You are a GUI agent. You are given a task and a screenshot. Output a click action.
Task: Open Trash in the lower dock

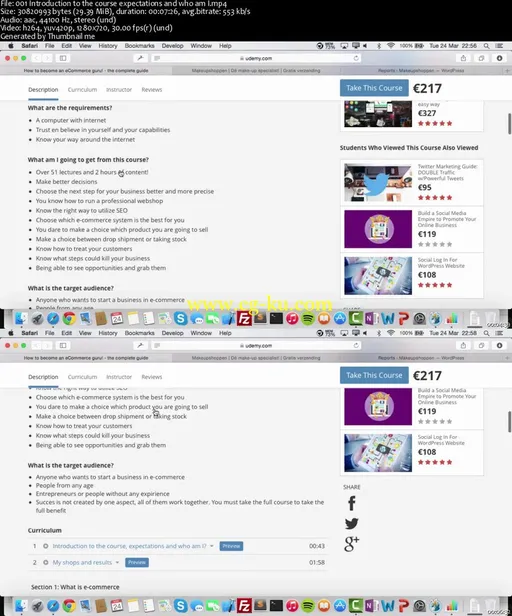[490, 605]
